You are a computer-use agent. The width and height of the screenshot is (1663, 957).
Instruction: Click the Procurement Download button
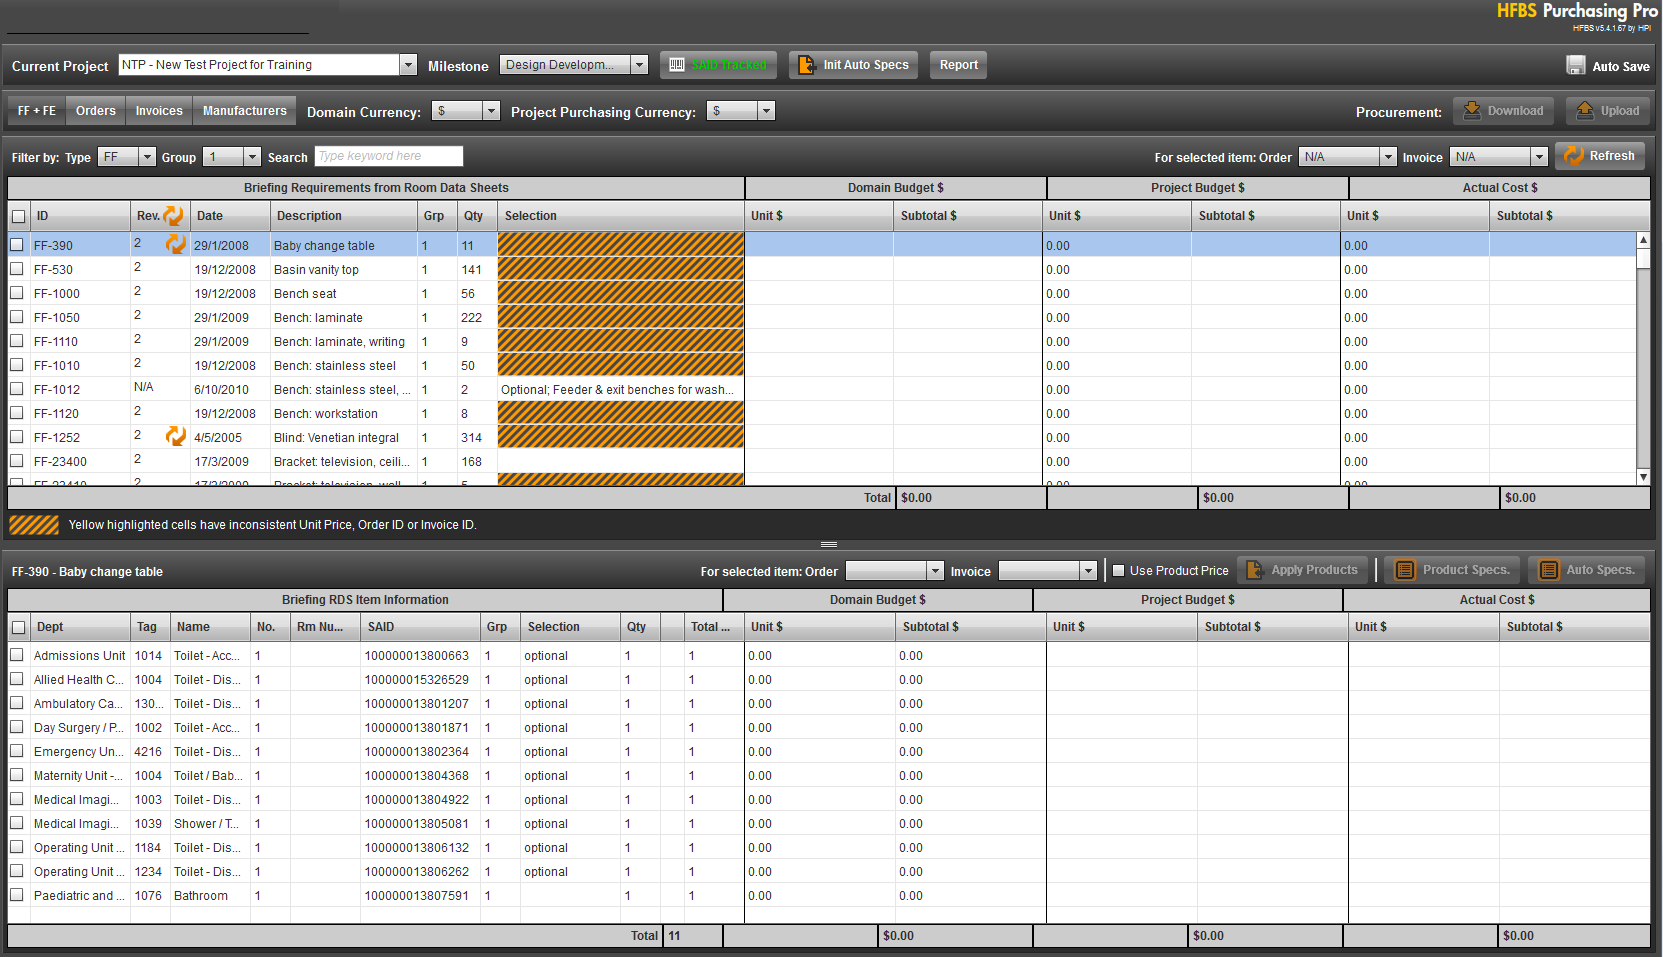(x=1503, y=111)
